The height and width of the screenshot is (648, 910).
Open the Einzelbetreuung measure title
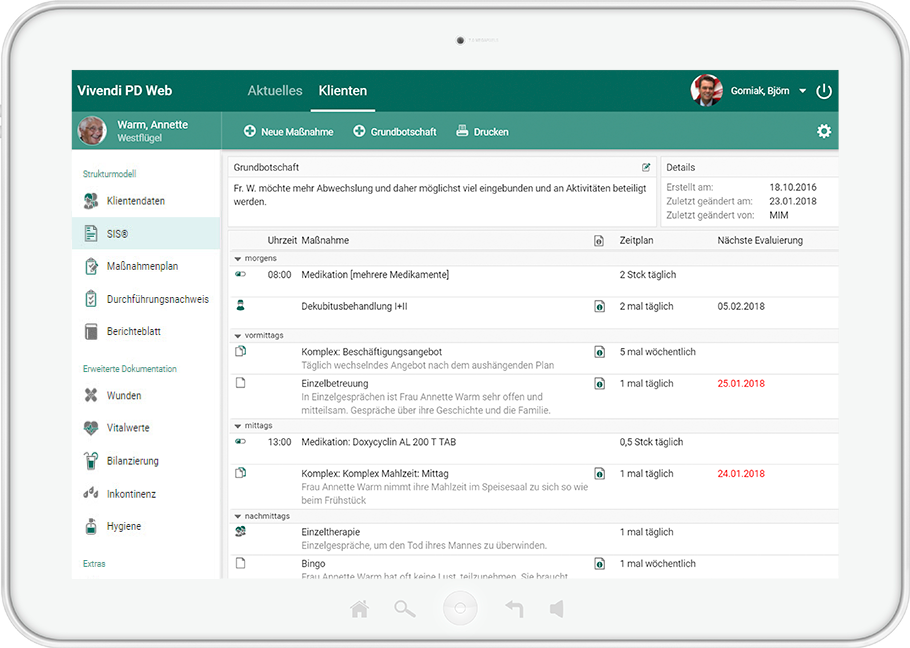coord(335,383)
